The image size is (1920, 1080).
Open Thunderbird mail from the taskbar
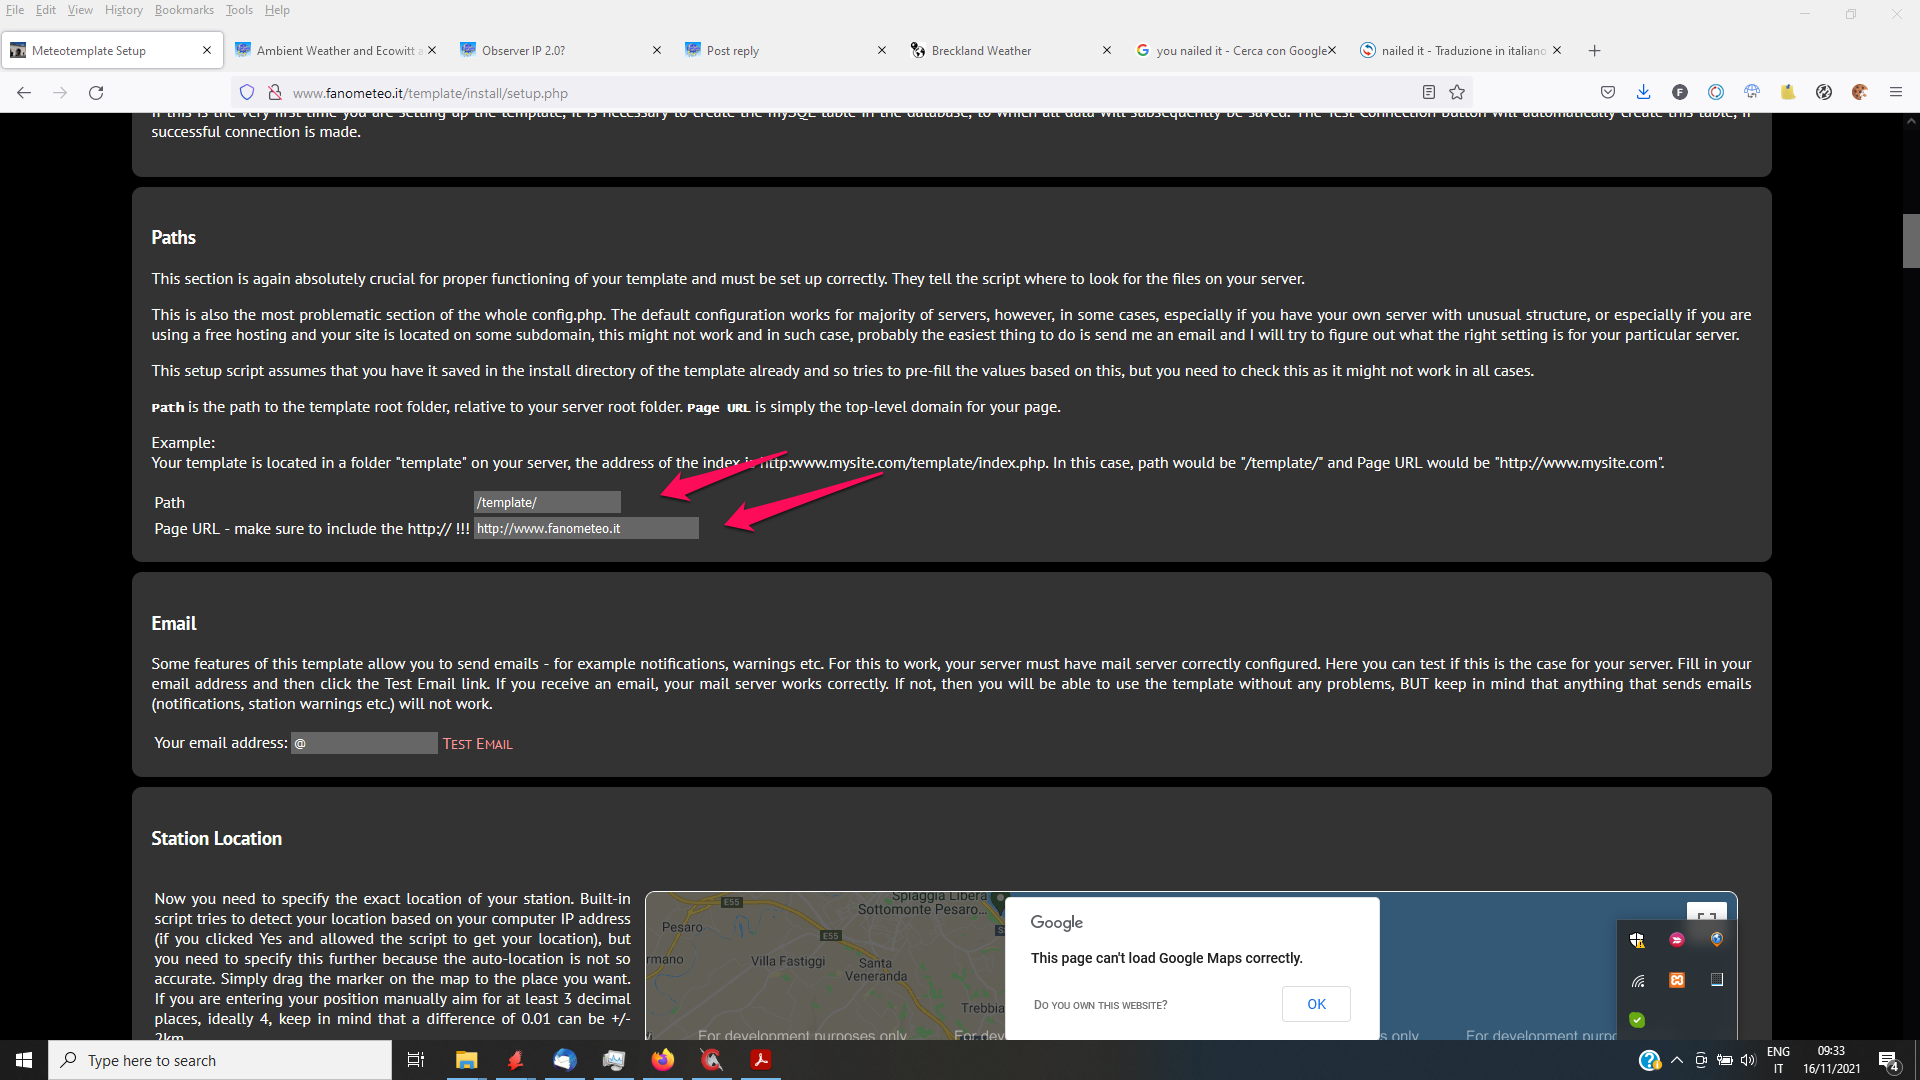(565, 1060)
